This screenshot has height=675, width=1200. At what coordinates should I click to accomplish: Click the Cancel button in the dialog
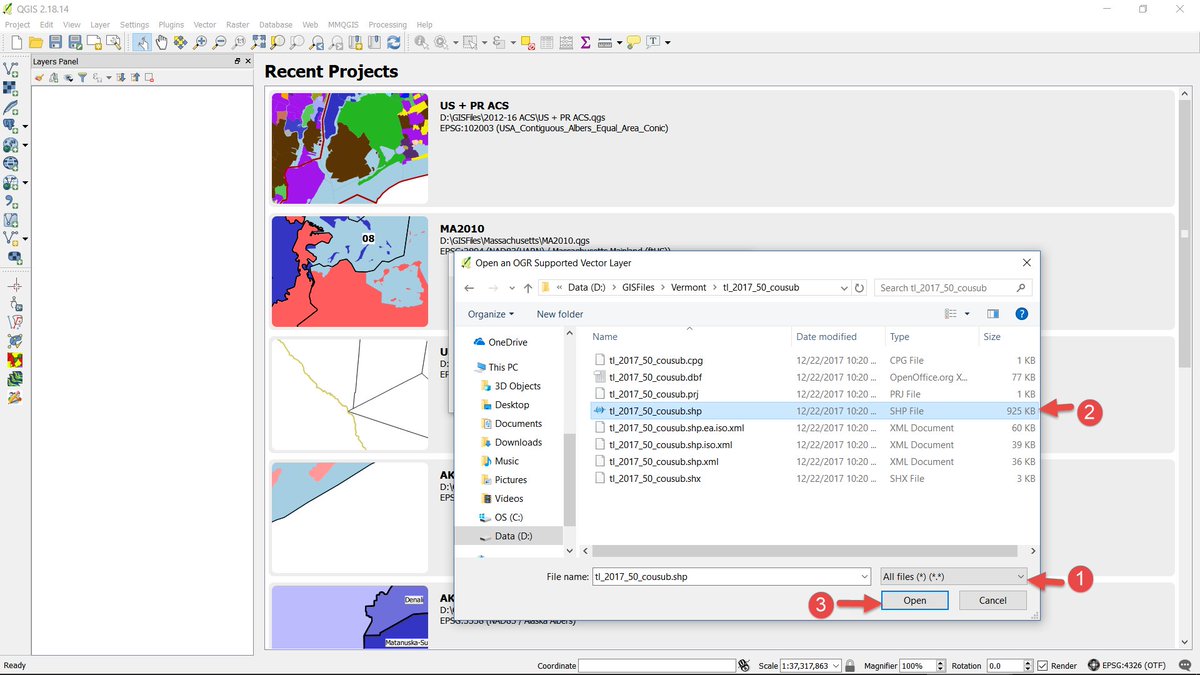point(992,600)
